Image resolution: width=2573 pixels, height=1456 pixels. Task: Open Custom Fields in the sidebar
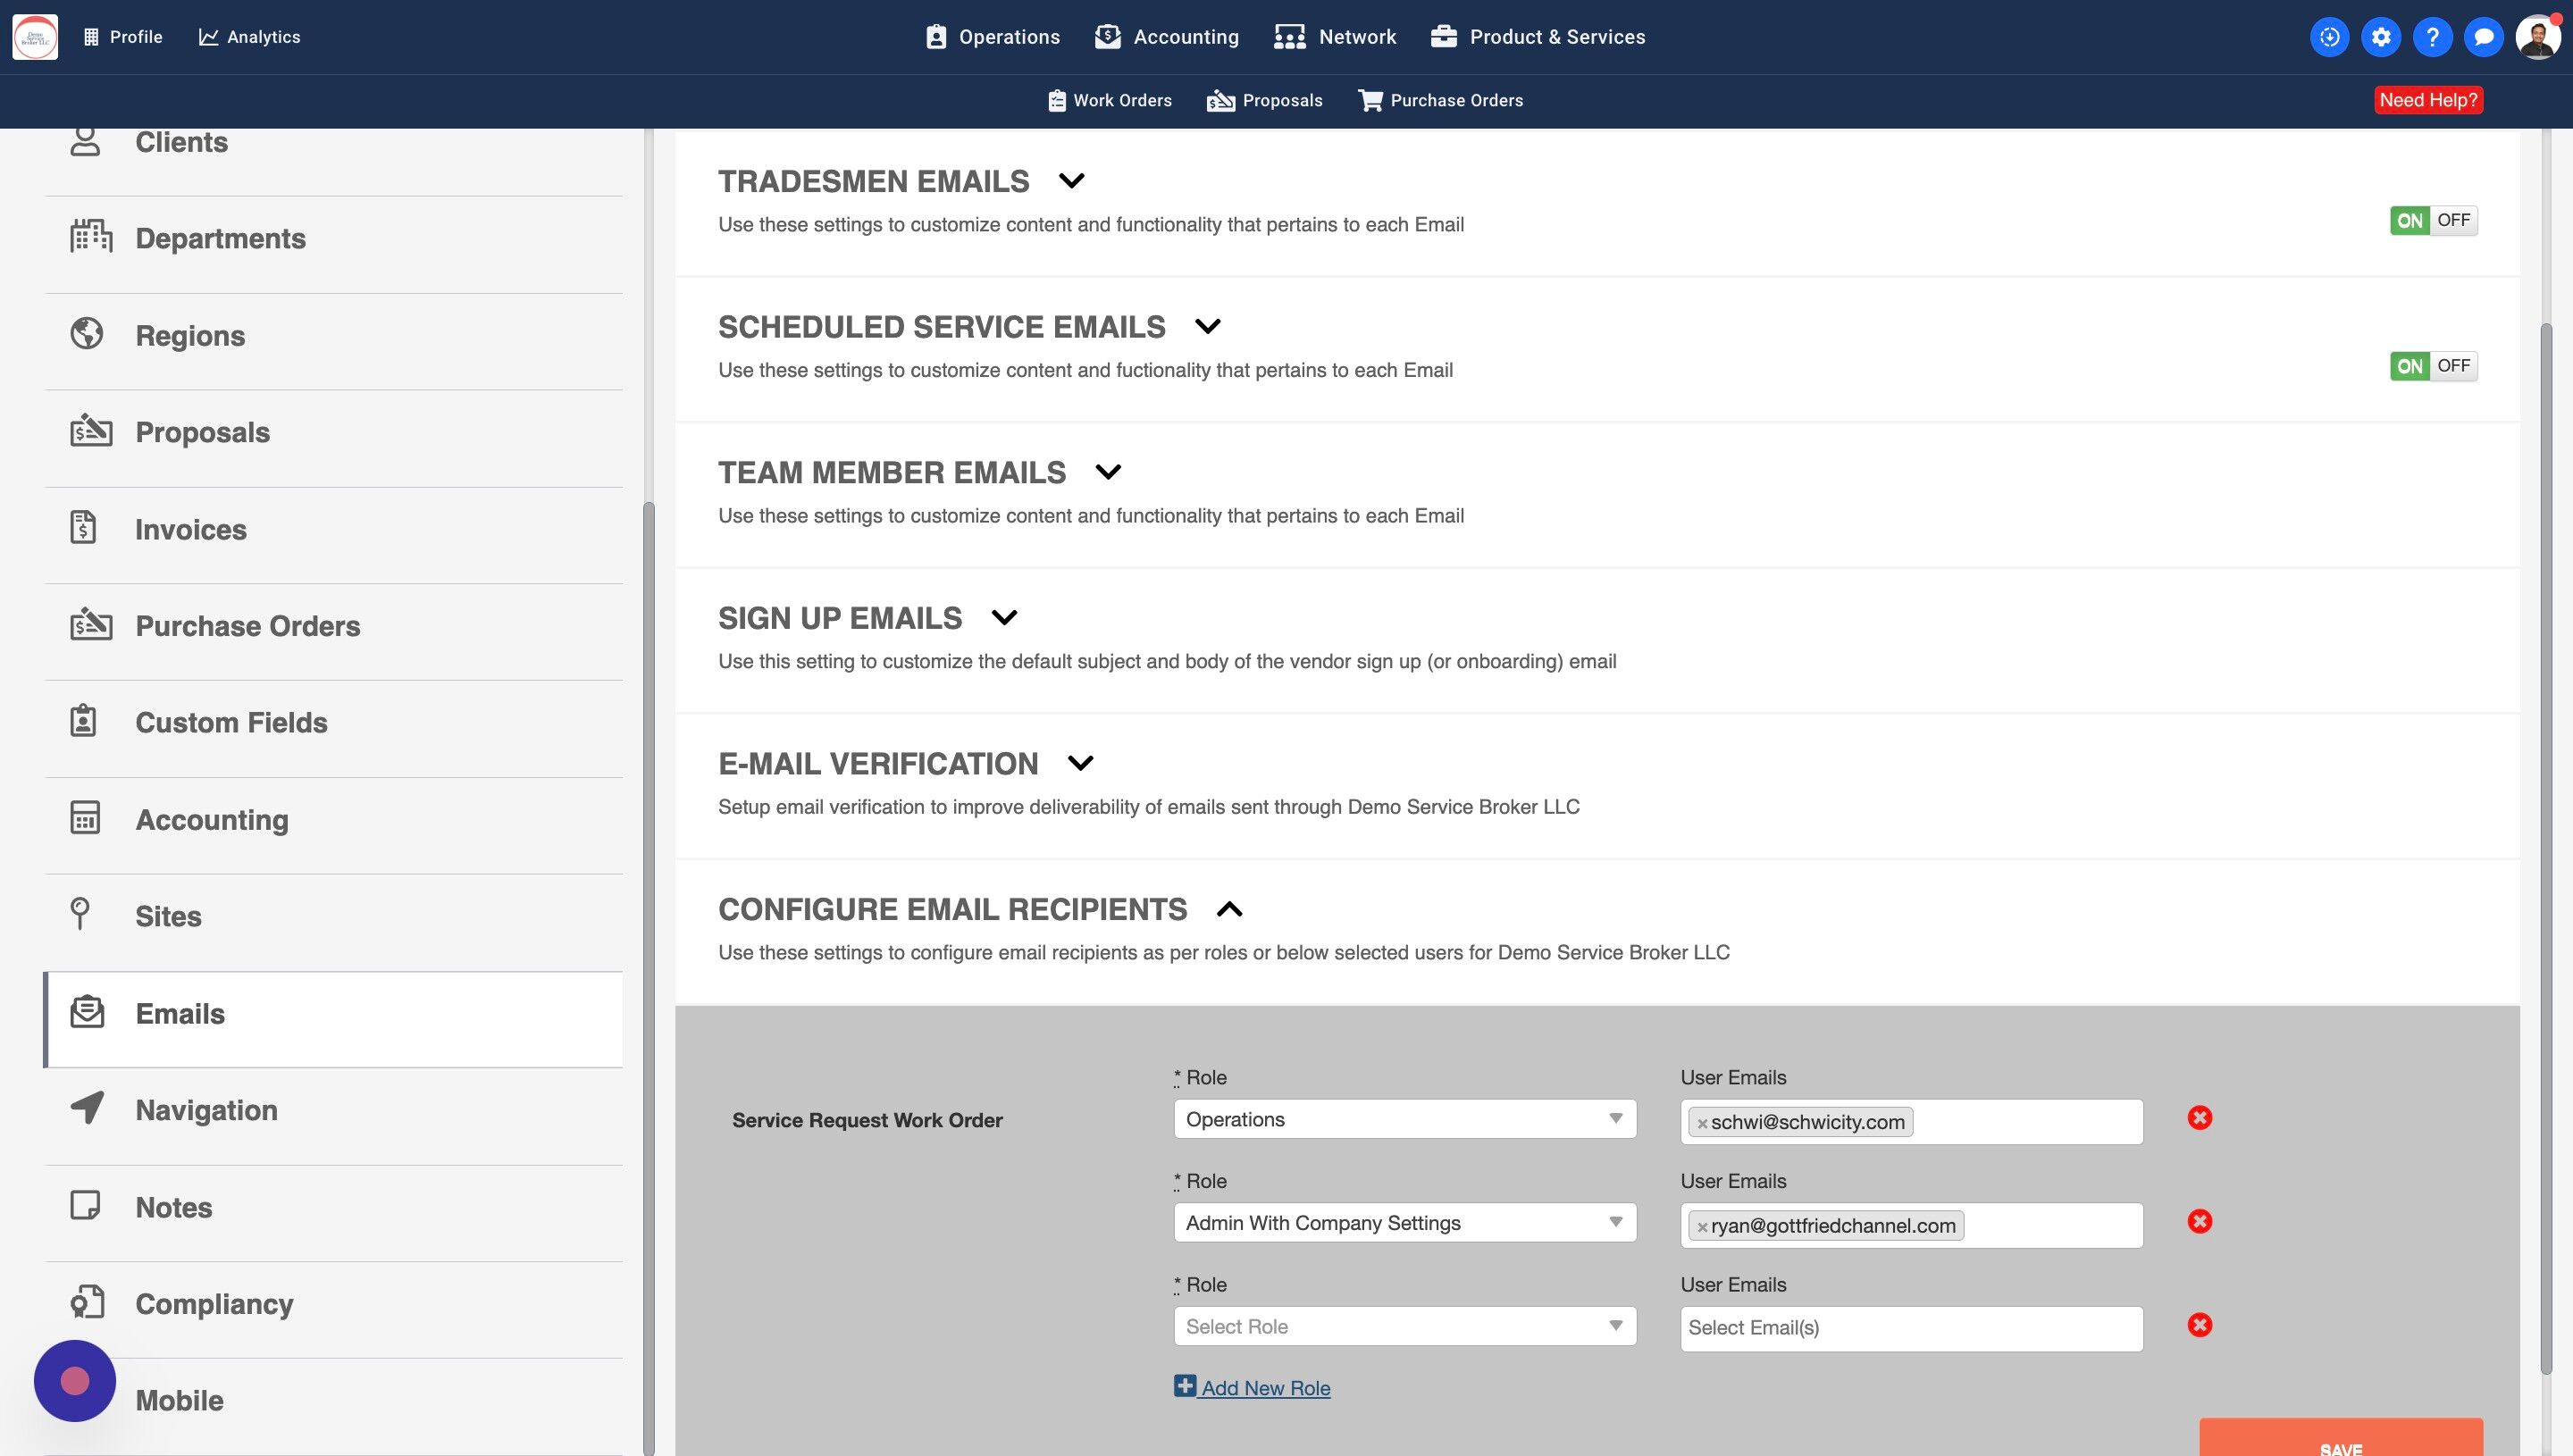[231, 723]
